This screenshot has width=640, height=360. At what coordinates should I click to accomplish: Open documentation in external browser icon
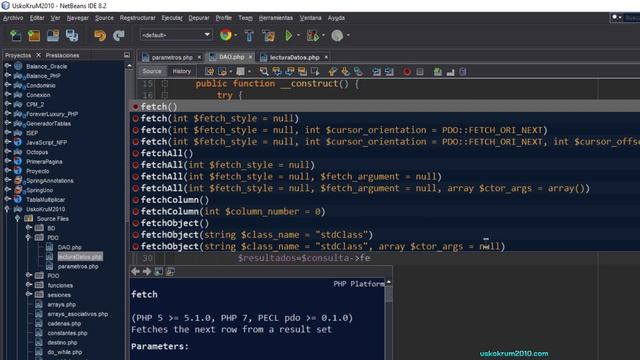[159, 271]
